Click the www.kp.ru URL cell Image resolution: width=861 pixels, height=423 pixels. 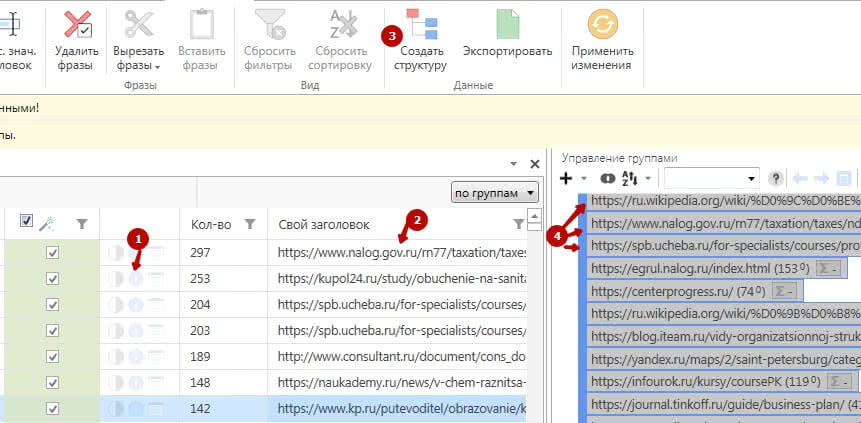pyautogui.click(x=397, y=408)
